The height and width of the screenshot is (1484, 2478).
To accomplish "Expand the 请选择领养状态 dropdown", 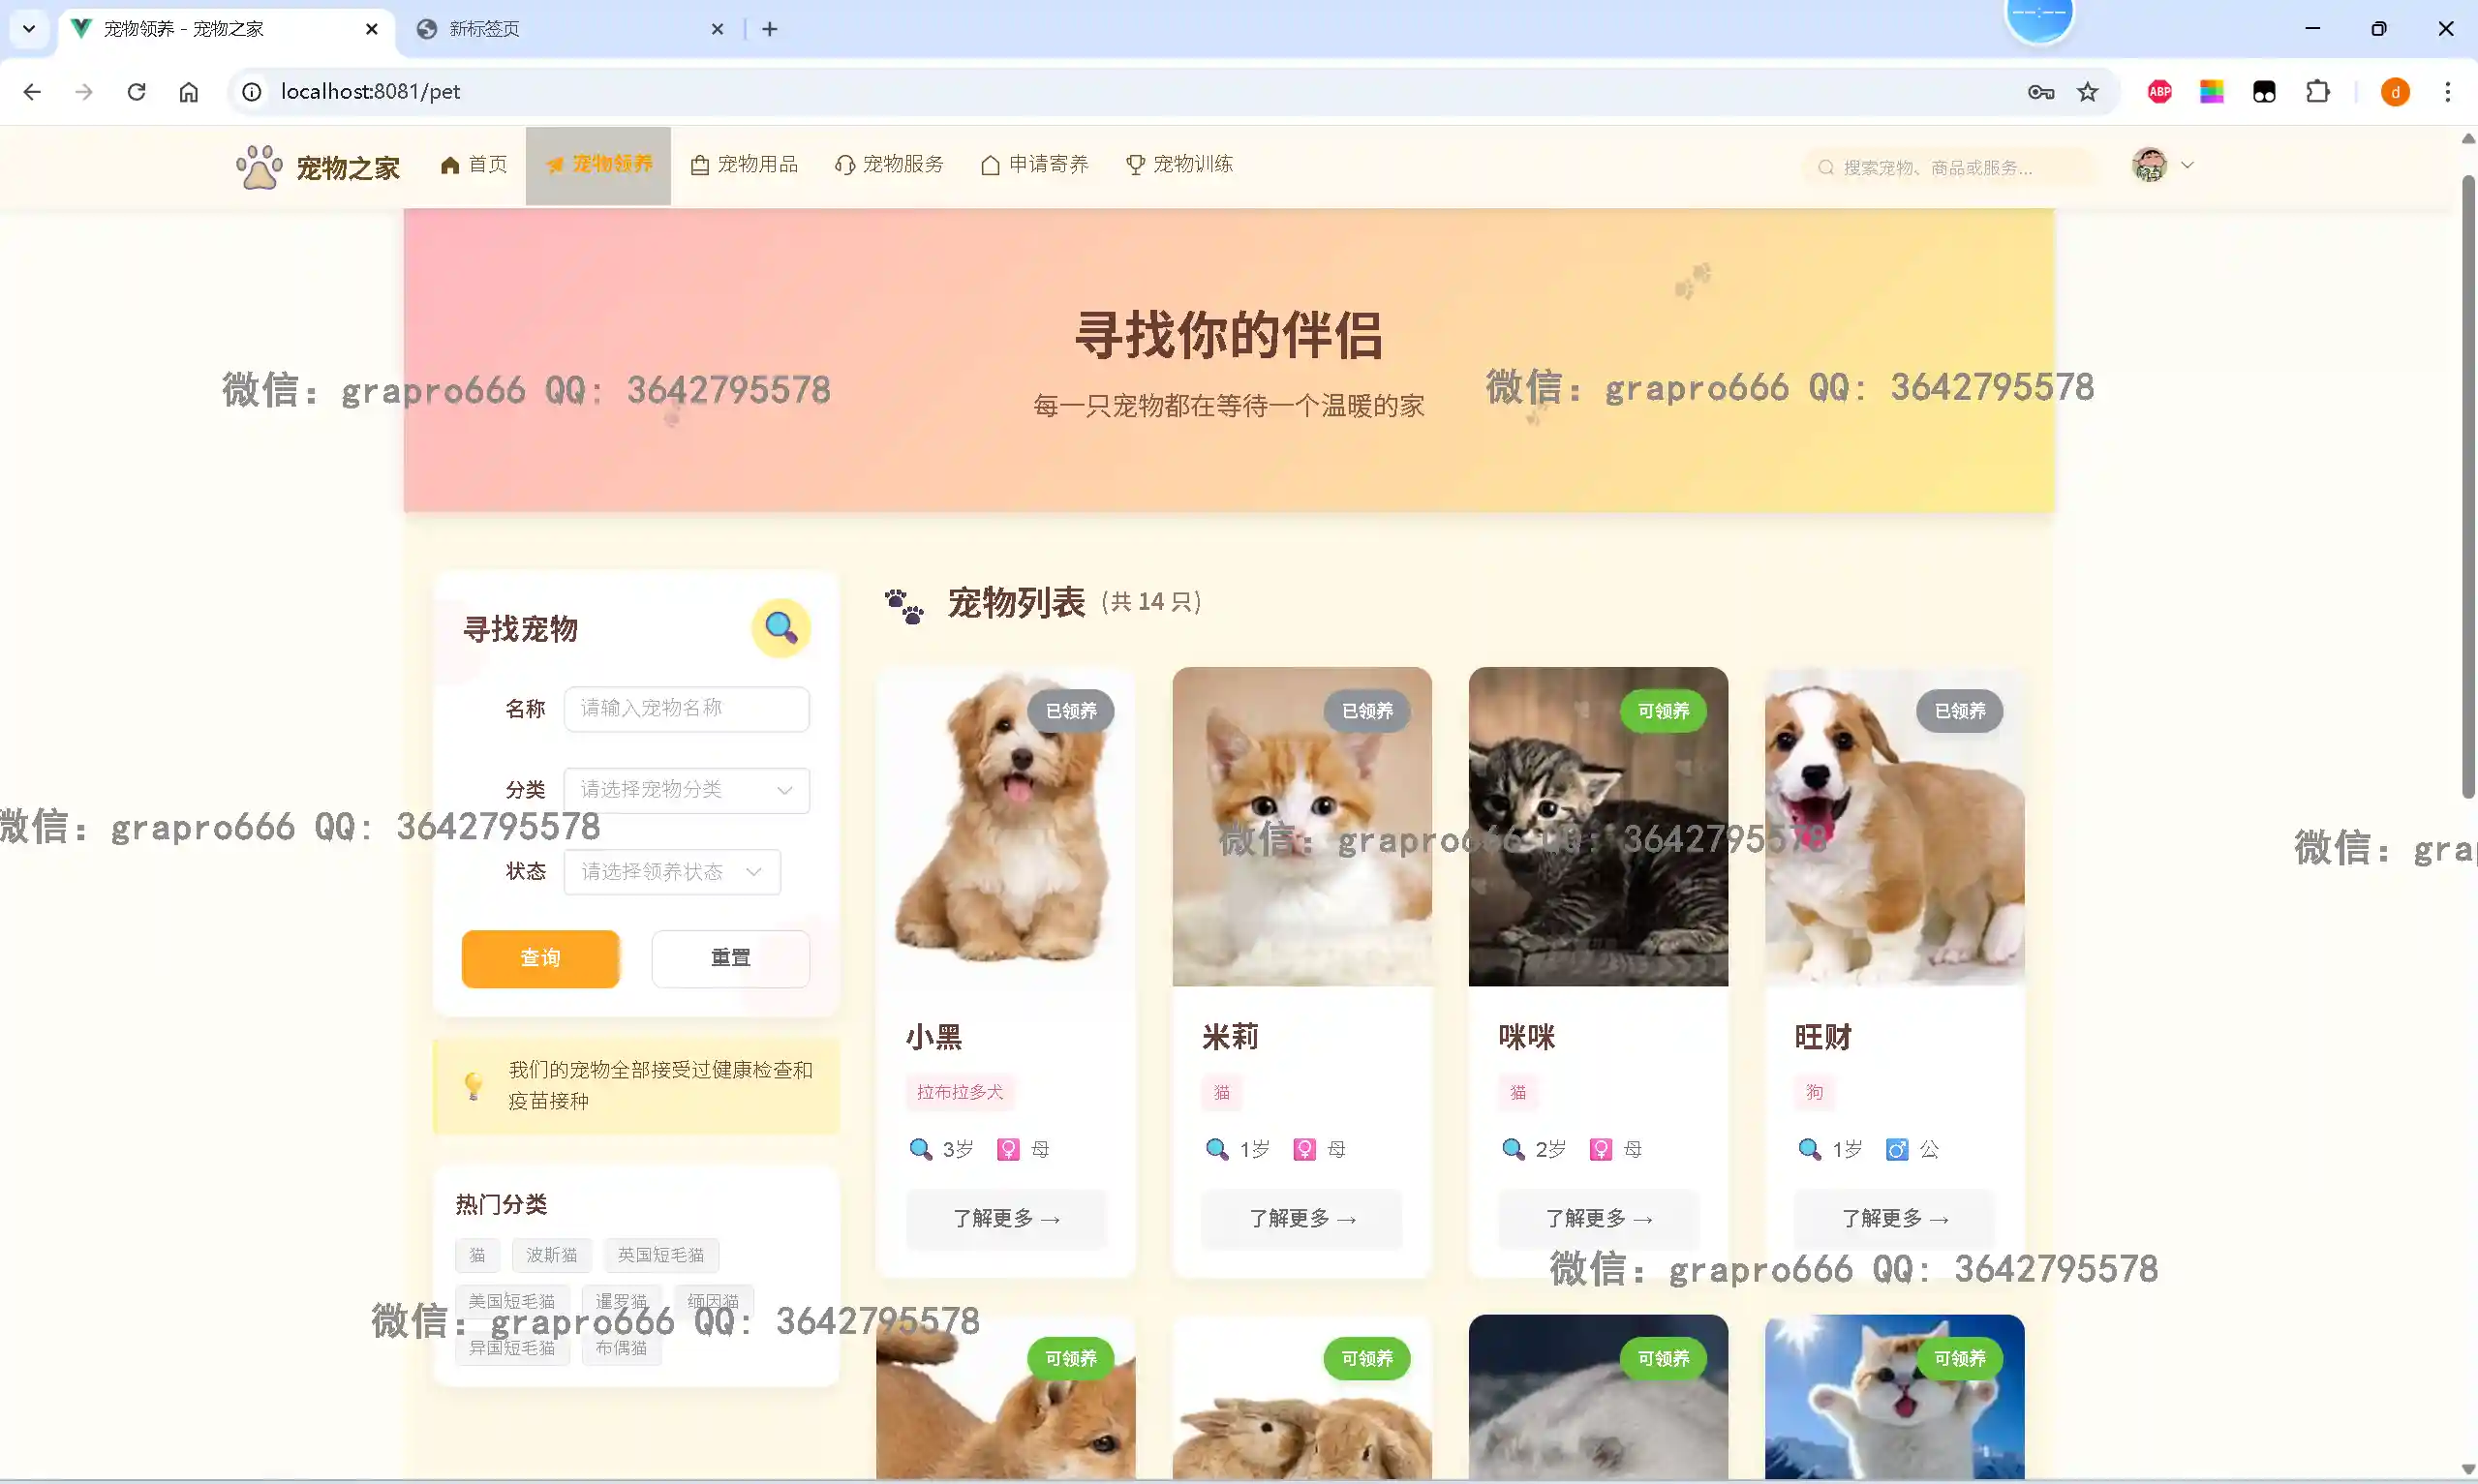I will tap(671, 872).
